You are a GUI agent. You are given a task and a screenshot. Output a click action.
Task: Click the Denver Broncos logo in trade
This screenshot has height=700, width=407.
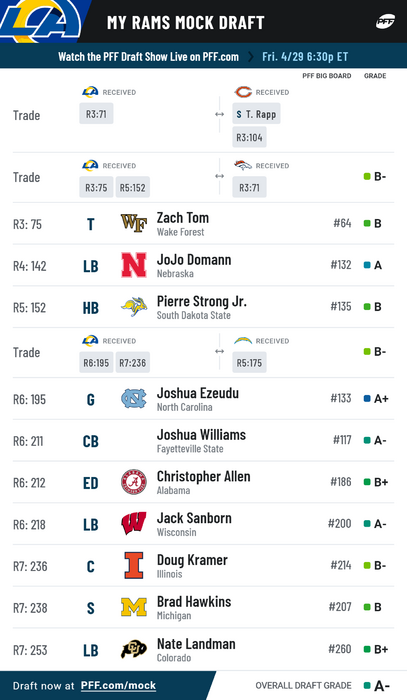point(243,165)
